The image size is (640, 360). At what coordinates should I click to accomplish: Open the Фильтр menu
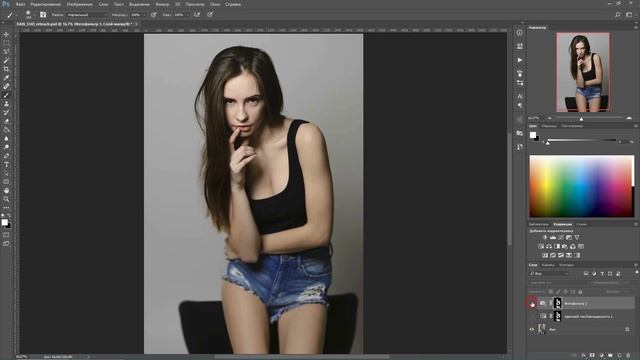coord(162,4)
